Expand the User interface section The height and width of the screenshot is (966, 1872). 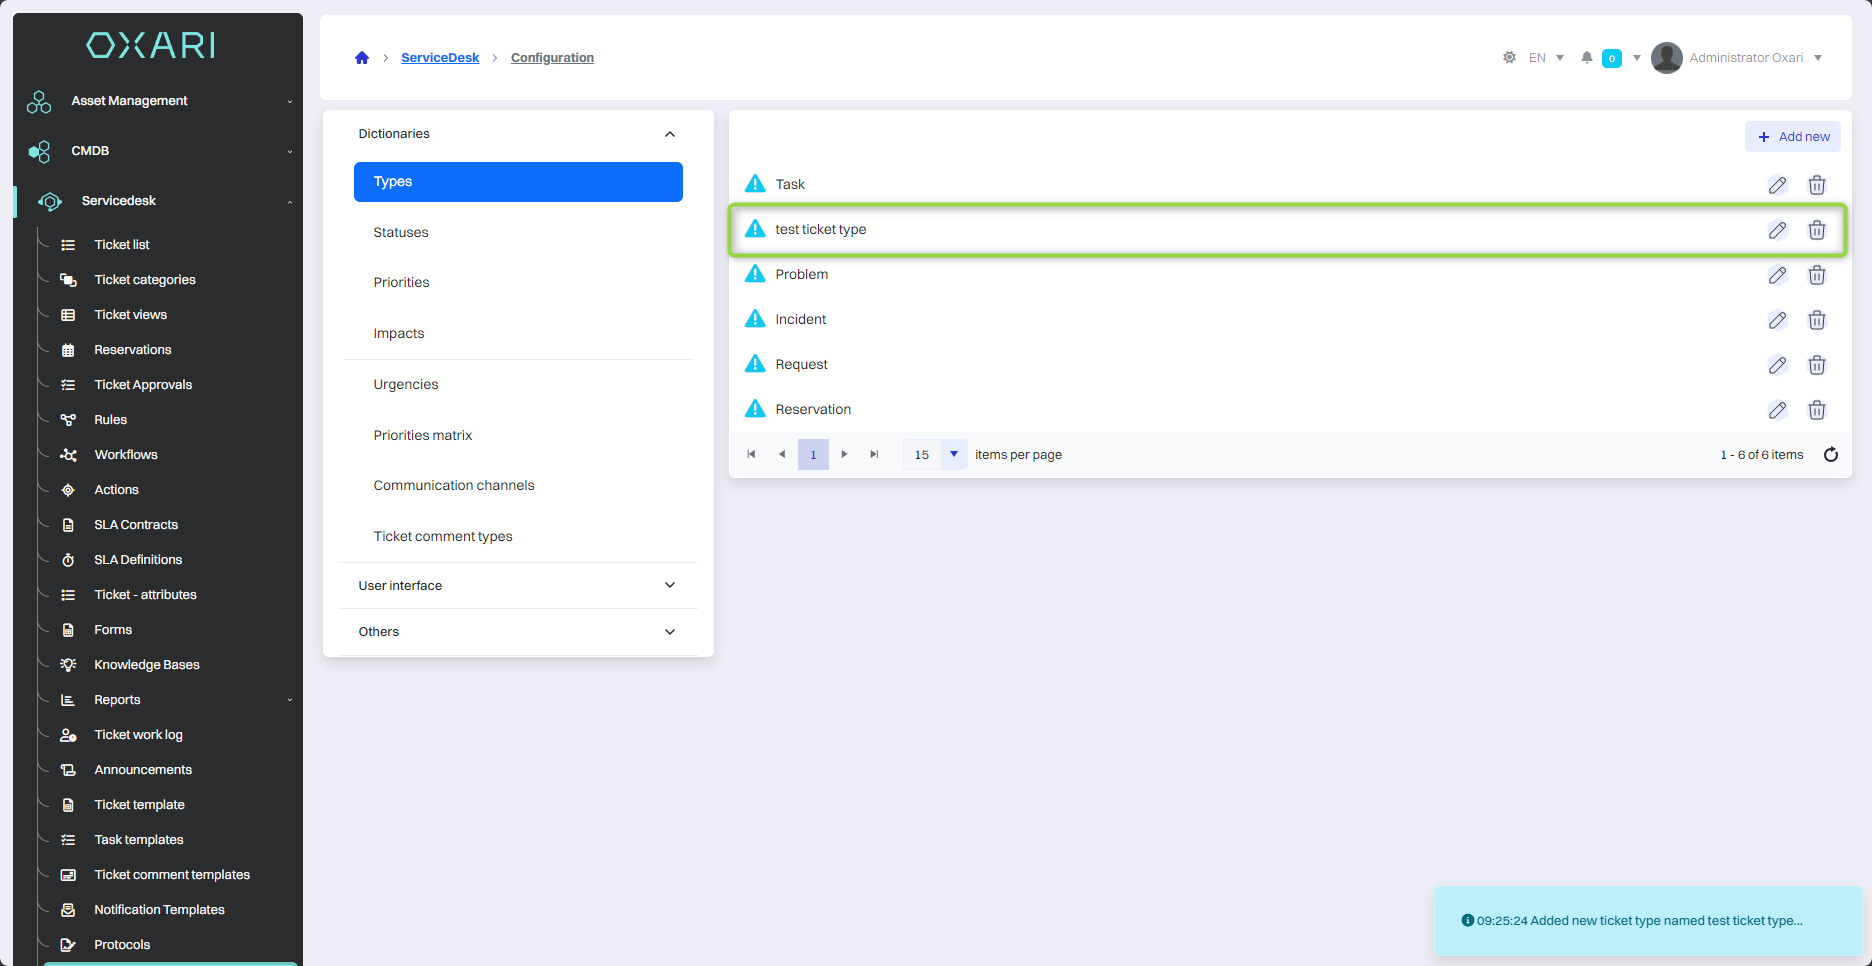tap(670, 586)
